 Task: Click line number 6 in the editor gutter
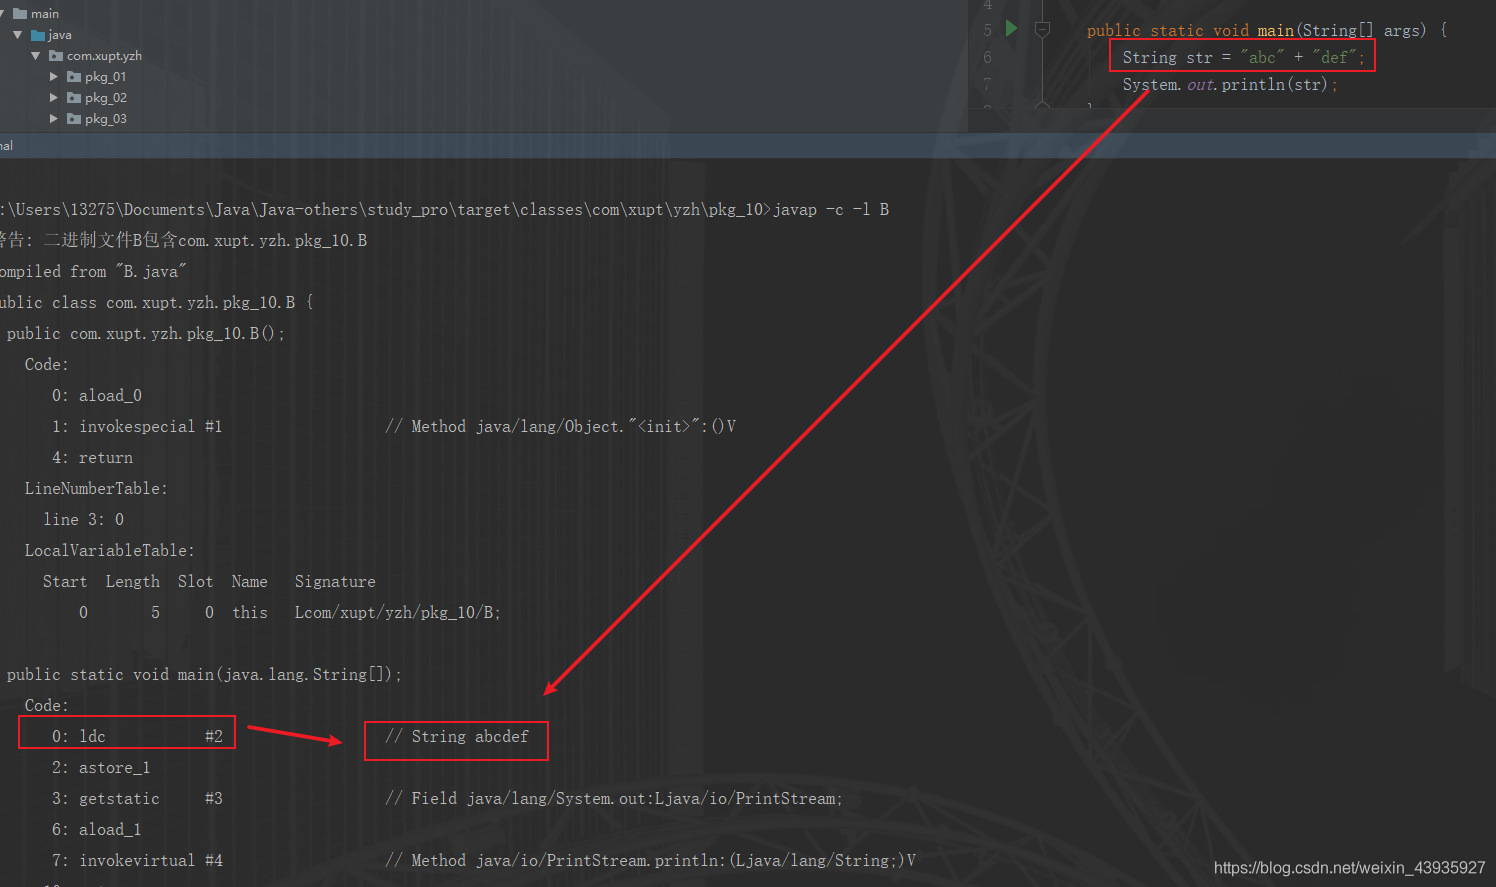pyautogui.click(x=987, y=58)
